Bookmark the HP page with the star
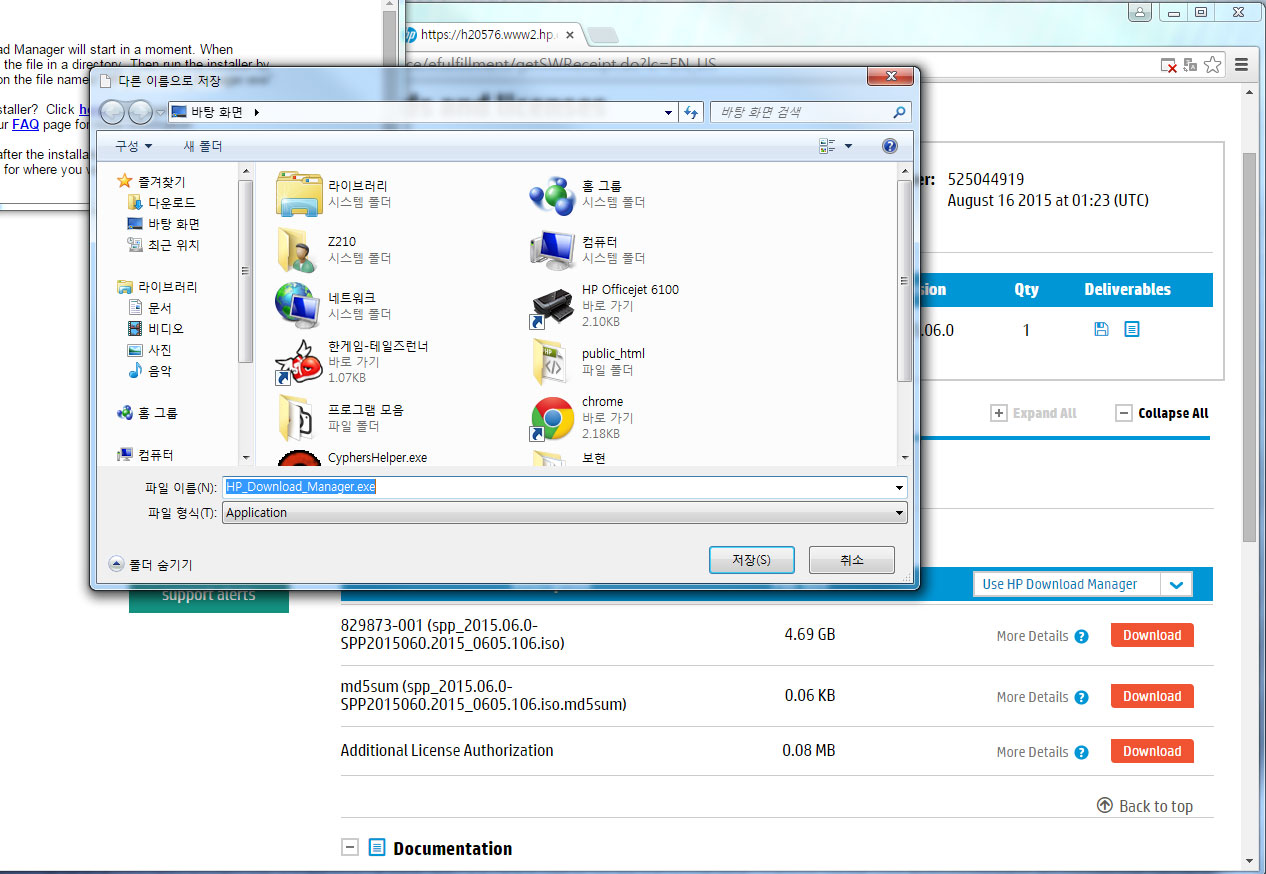This screenshot has height=874, width=1266. point(1212,65)
